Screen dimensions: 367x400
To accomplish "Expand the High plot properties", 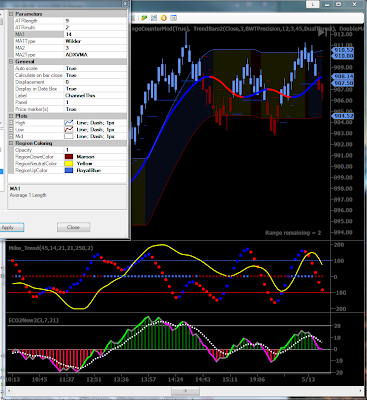I will tap(11, 123).
